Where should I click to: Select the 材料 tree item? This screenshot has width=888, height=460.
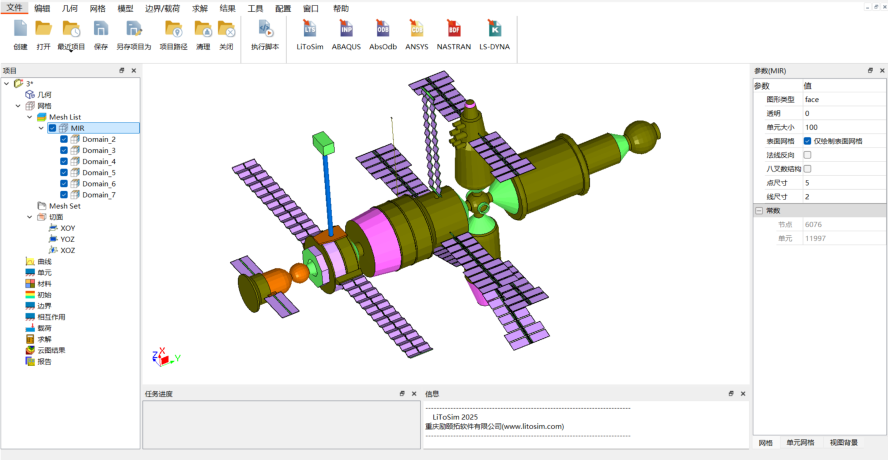pyautogui.click(x=44, y=284)
